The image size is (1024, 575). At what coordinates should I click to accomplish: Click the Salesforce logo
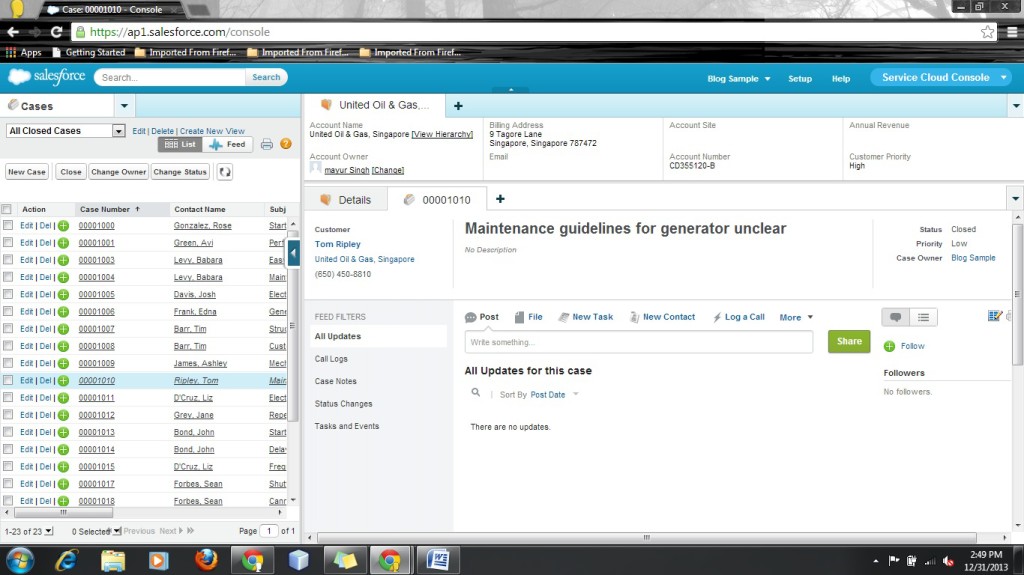coord(46,76)
